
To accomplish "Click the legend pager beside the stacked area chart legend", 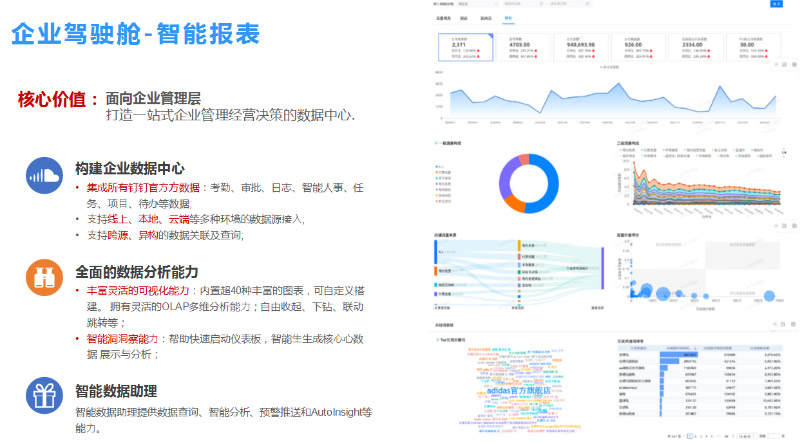I will [x=784, y=152].
